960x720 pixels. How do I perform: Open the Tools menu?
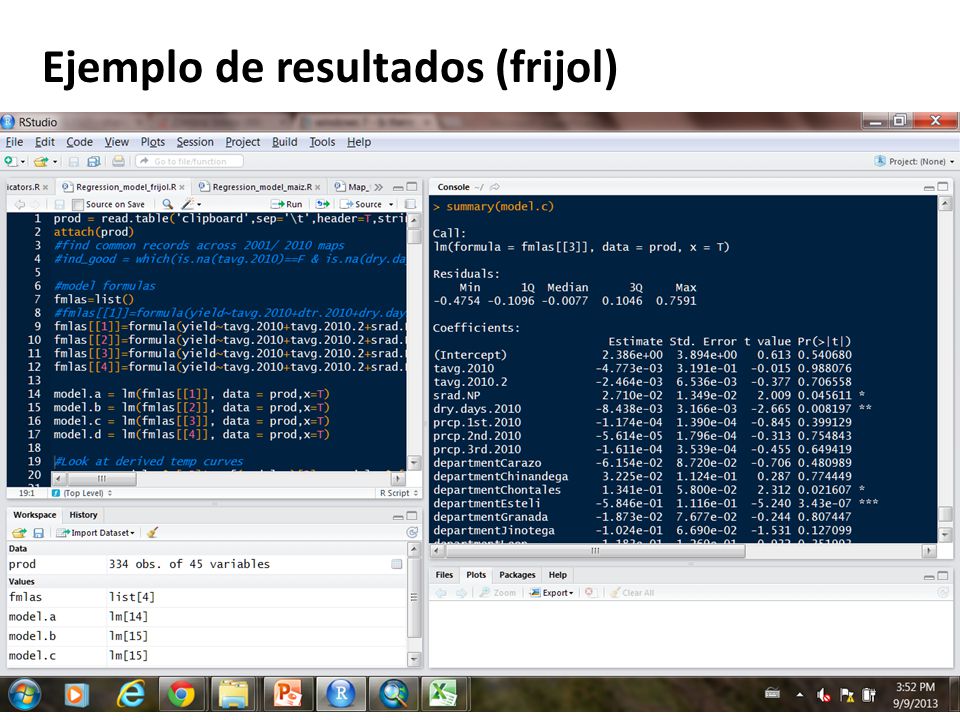pyautogui.click(x=322, y=142)
